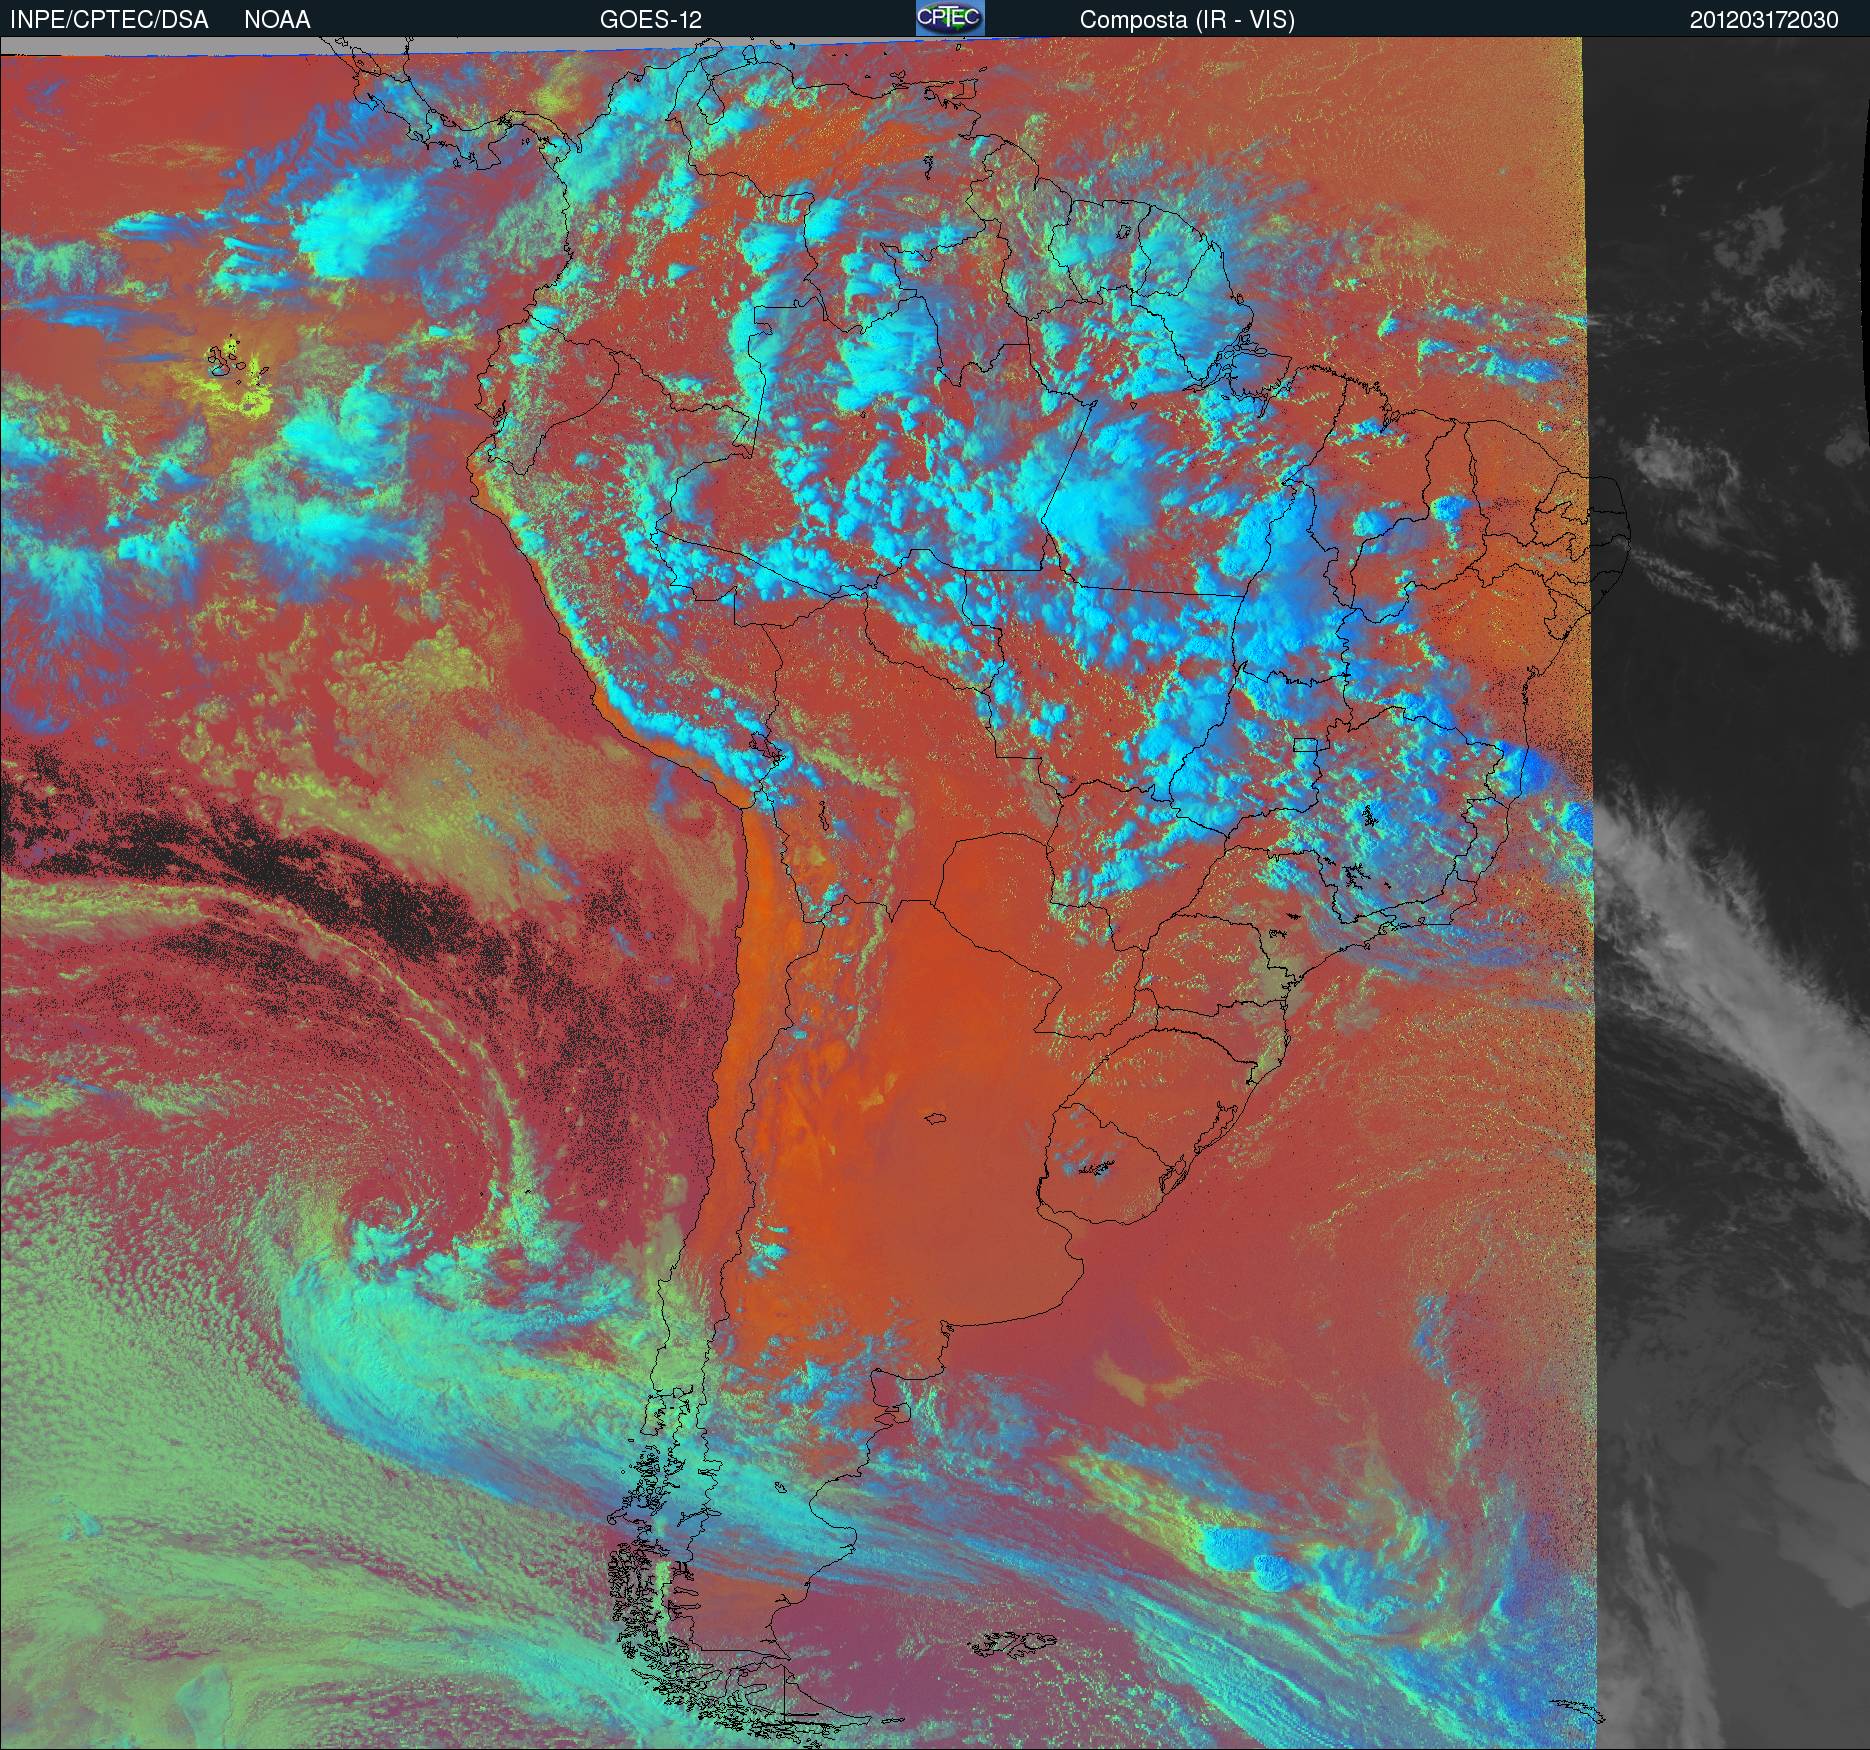Click the CPTEC logo in the header

(x=950, y=18)
